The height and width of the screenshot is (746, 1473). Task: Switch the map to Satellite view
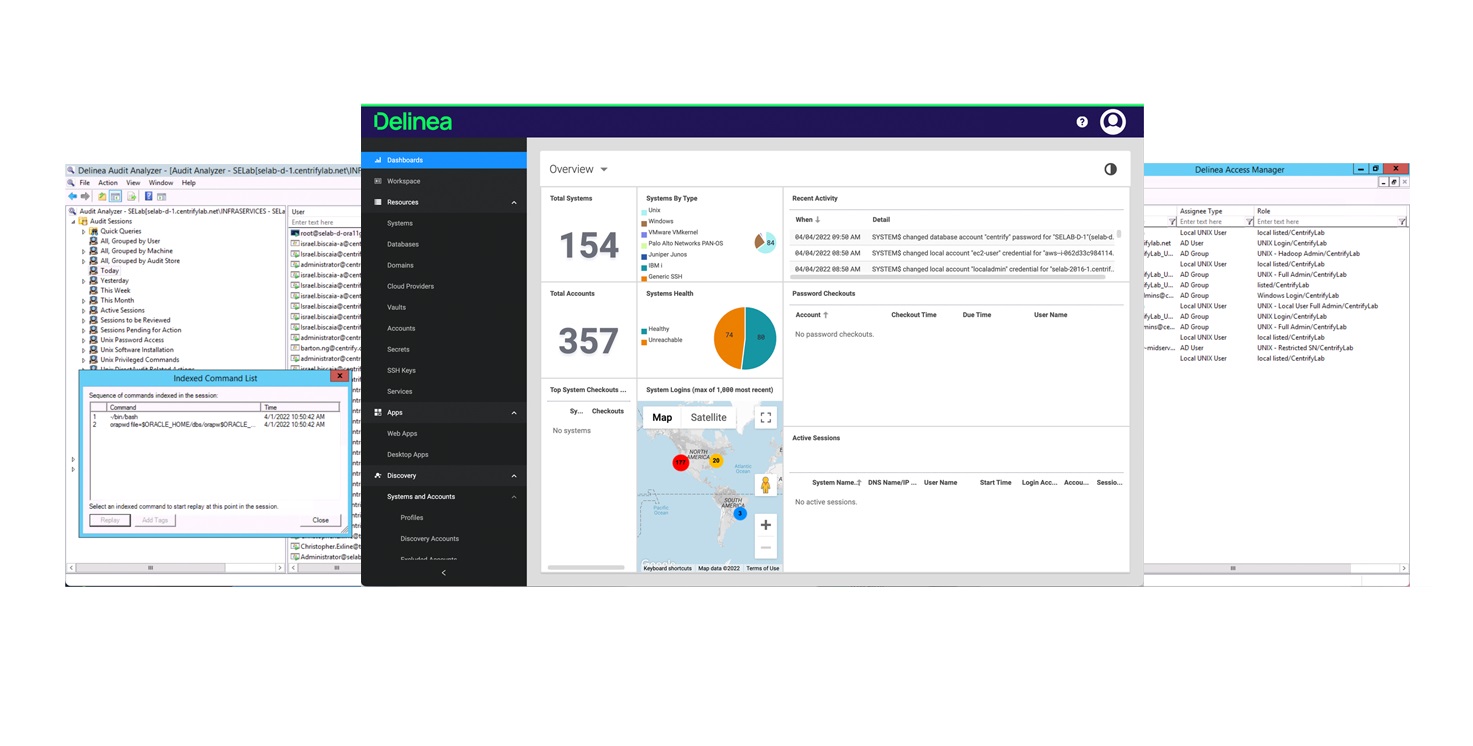(709, 418)
